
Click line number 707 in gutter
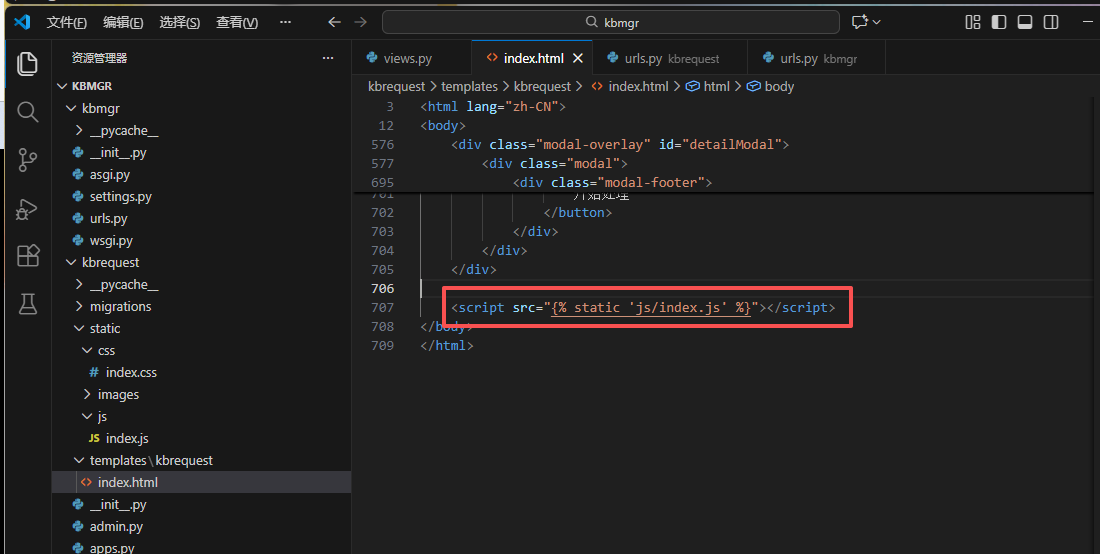point(382,307)
